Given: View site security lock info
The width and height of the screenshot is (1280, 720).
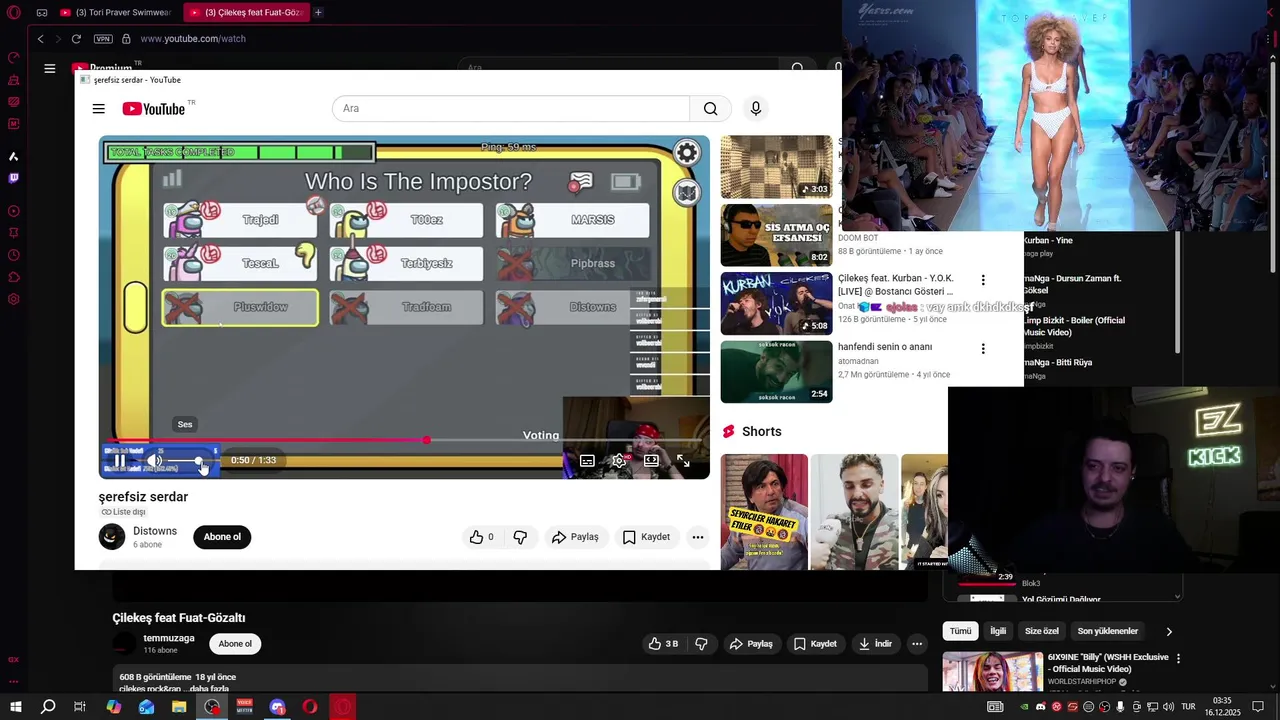Looking at the screenshot, I should tap(126, 39).
